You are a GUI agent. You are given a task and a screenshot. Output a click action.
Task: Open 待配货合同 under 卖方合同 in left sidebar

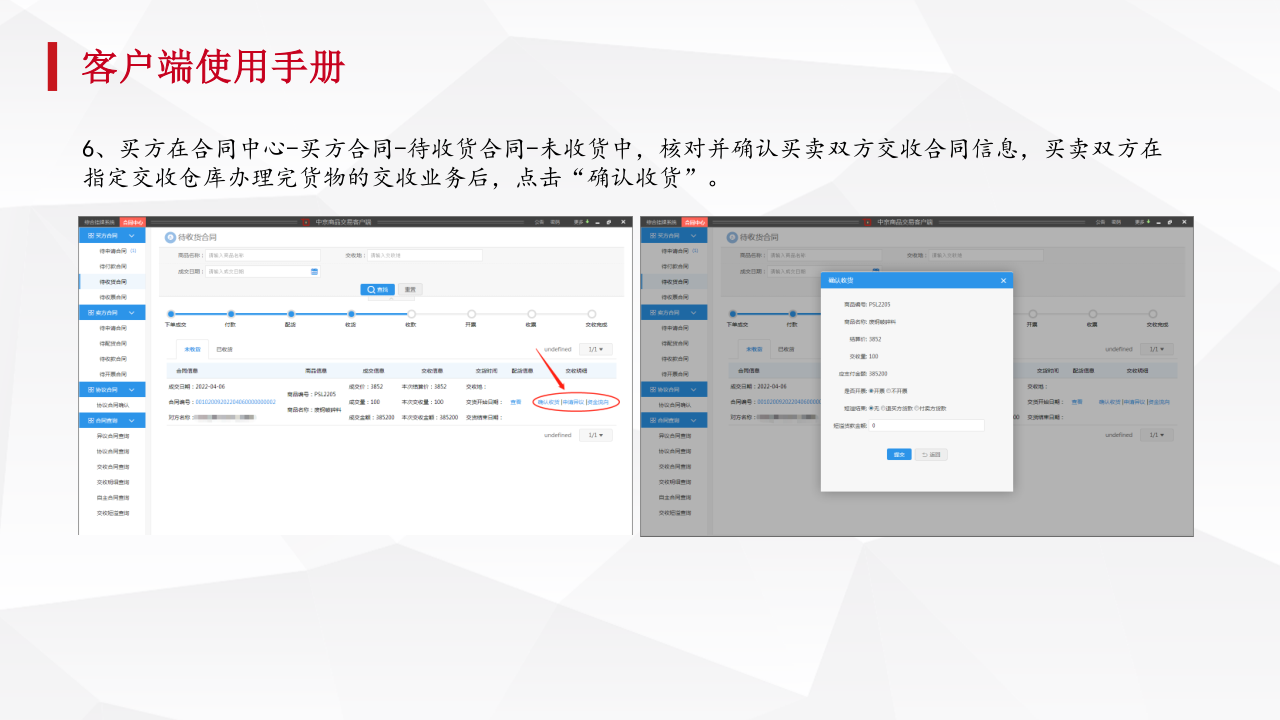pos(112,343)
